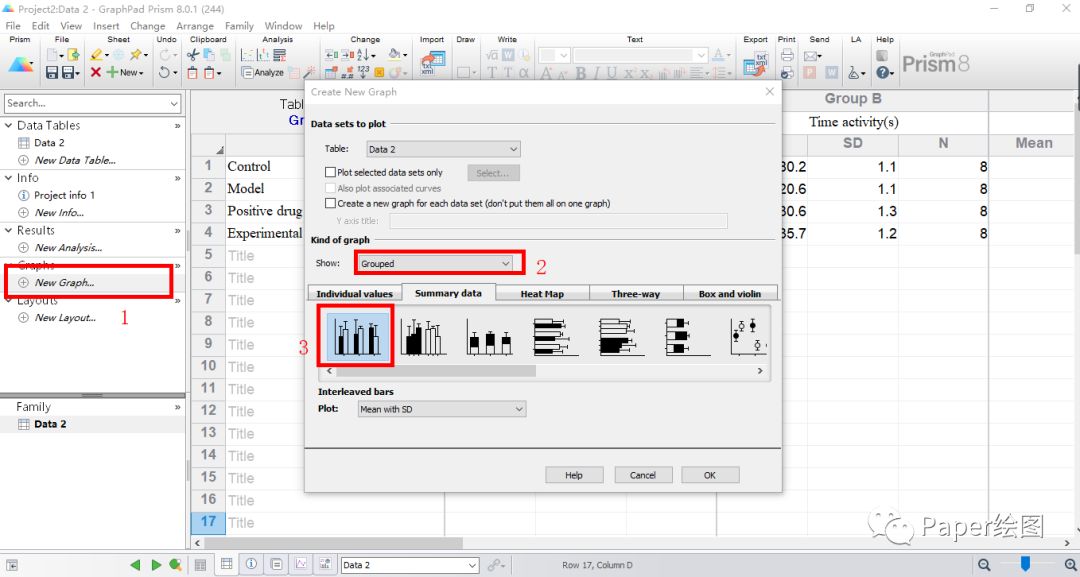
Task: Click Cancel in Create New Graph dialog
Action: point(643,475)
